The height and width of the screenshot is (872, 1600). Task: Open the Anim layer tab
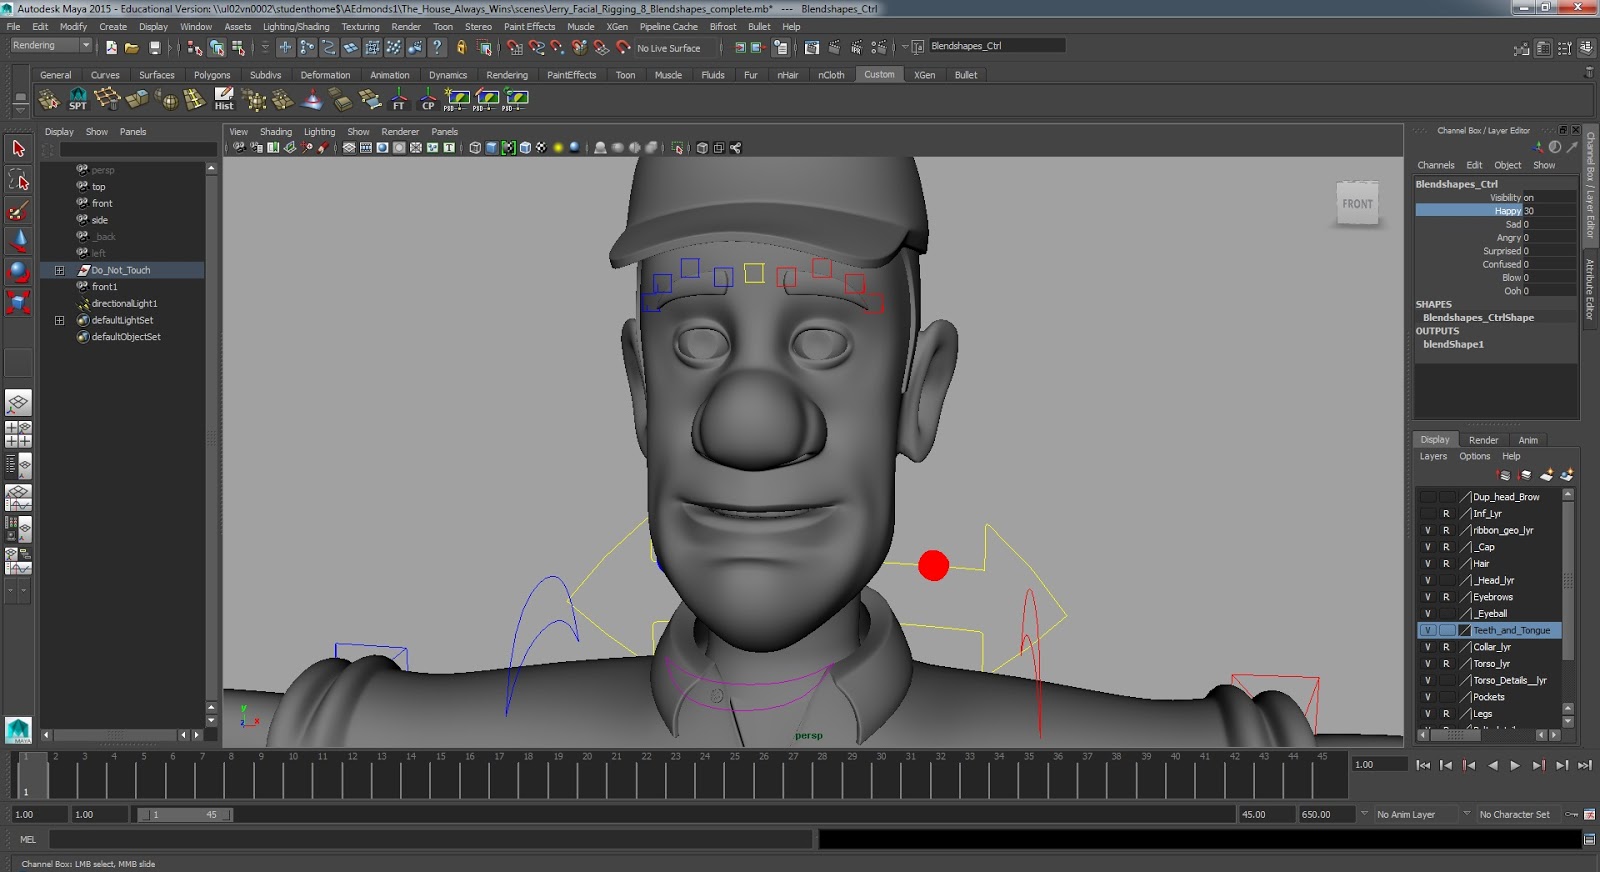(x=1528, y=440)
